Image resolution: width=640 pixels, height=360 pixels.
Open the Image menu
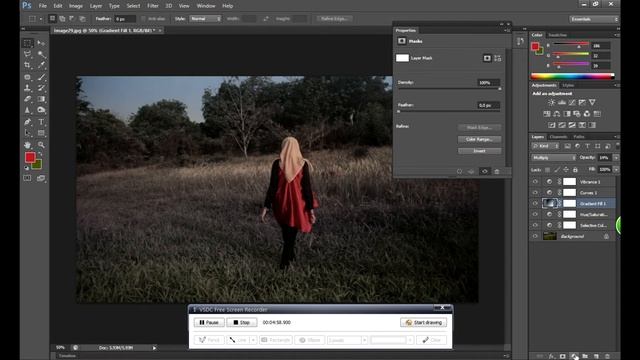(x=76, y=6)
